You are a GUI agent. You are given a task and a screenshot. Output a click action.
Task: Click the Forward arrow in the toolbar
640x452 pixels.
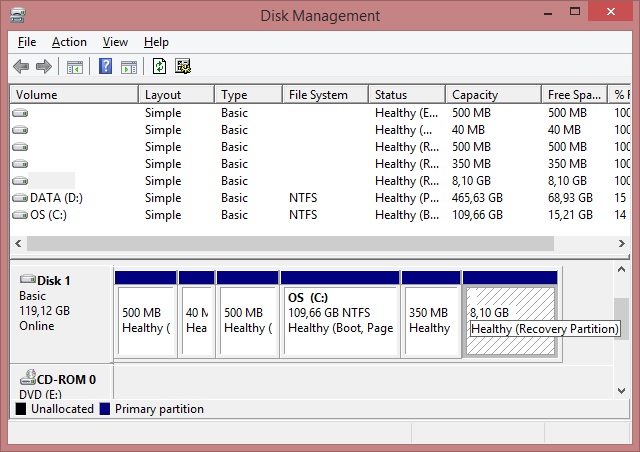(x=43, y=67)
